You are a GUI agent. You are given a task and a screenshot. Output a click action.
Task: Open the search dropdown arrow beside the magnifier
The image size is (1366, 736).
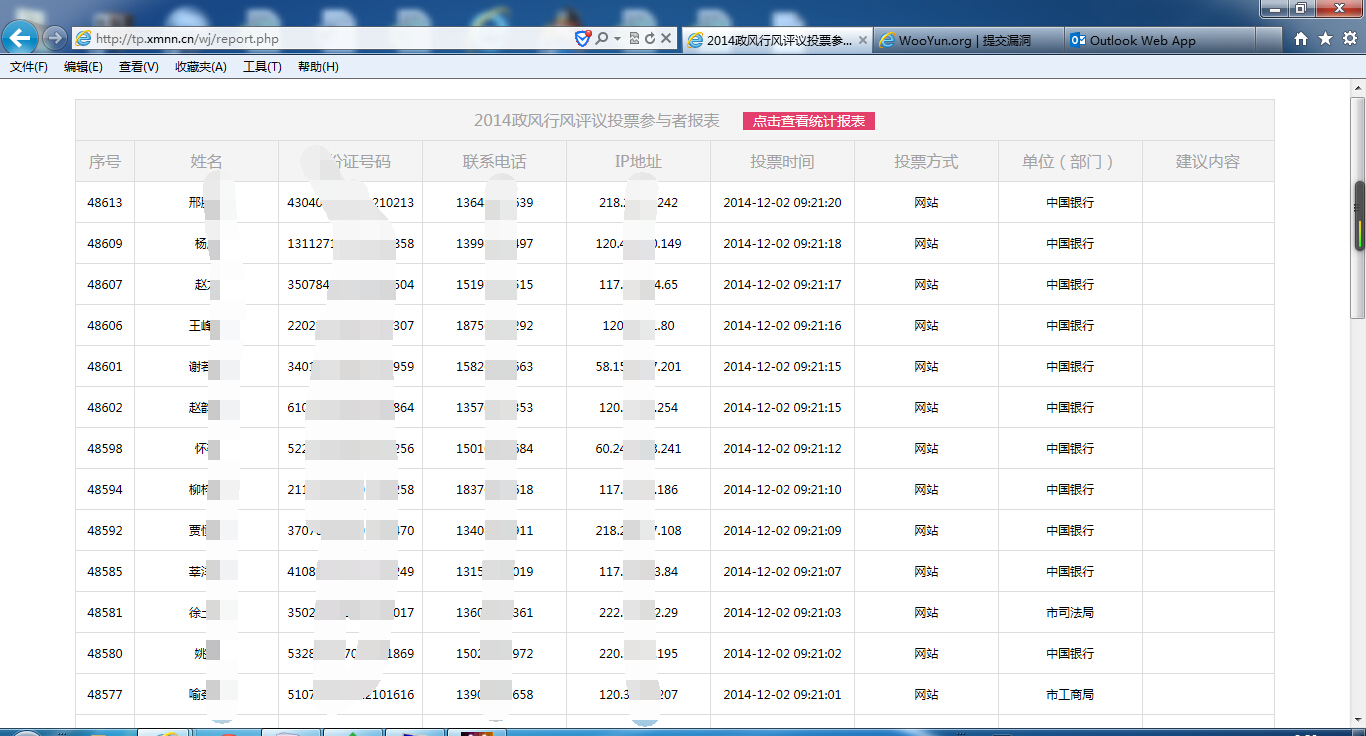[x=617, y=39]
